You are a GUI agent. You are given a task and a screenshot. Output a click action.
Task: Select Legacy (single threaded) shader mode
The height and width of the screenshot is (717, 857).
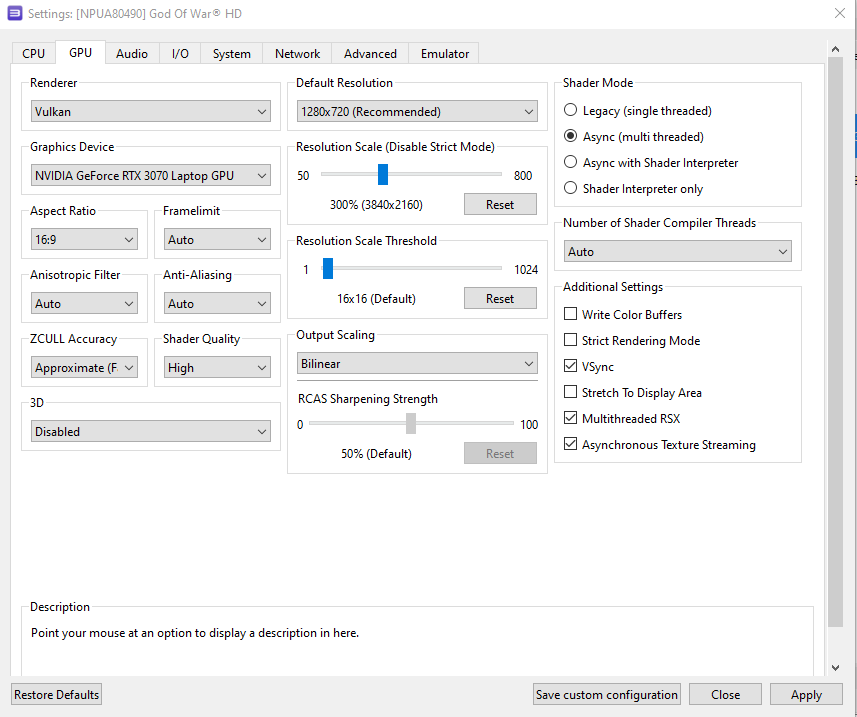(571, 111)
